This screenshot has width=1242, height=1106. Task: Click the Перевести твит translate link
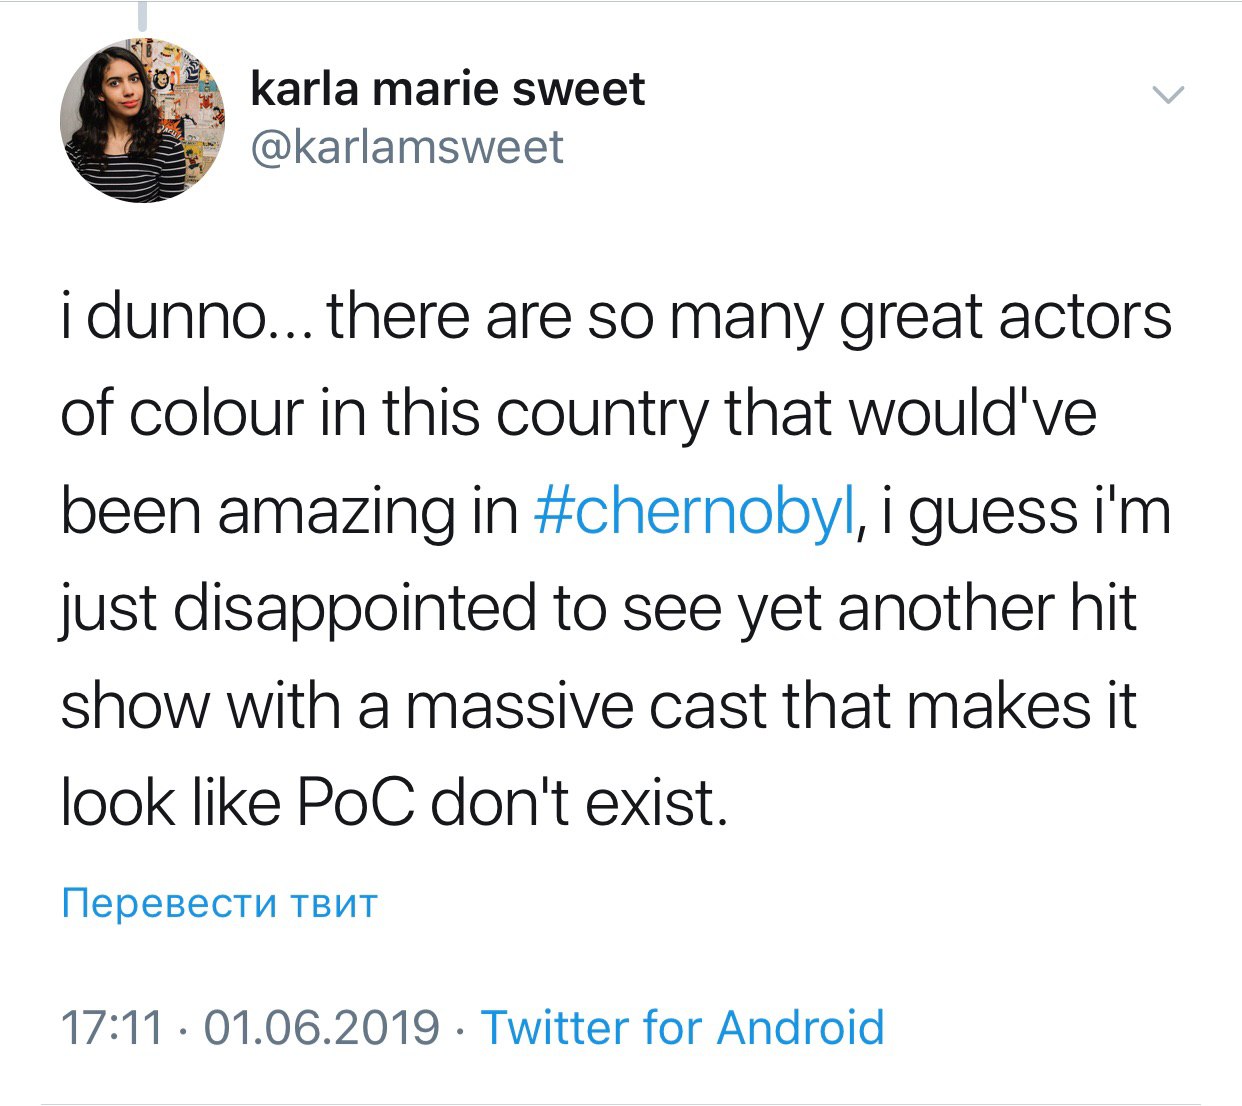point(219,902)
